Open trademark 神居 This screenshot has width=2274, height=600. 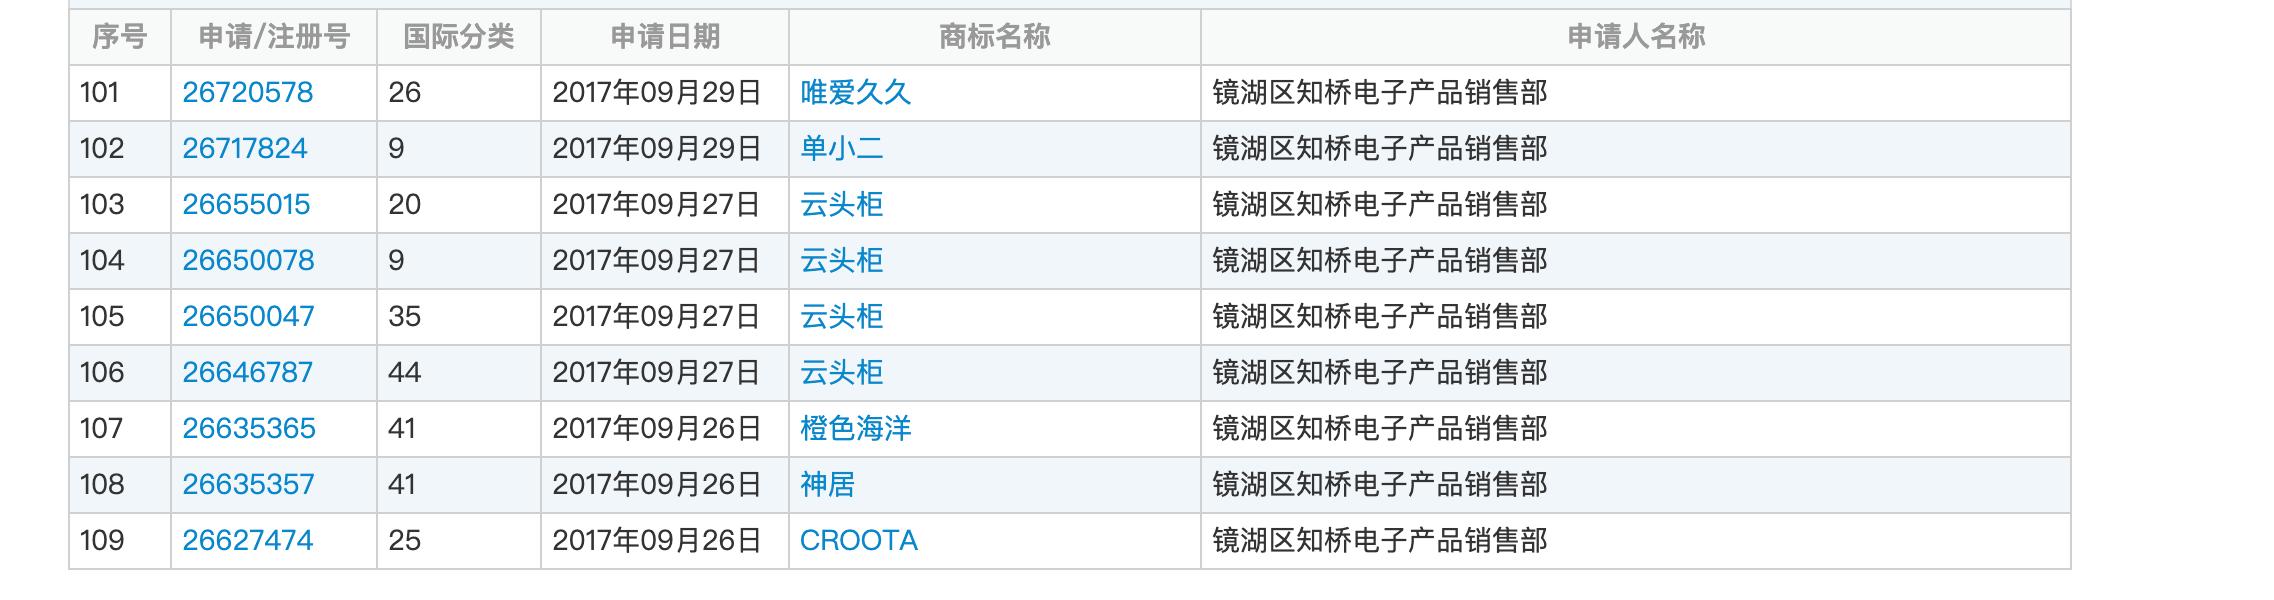(827, 485)
